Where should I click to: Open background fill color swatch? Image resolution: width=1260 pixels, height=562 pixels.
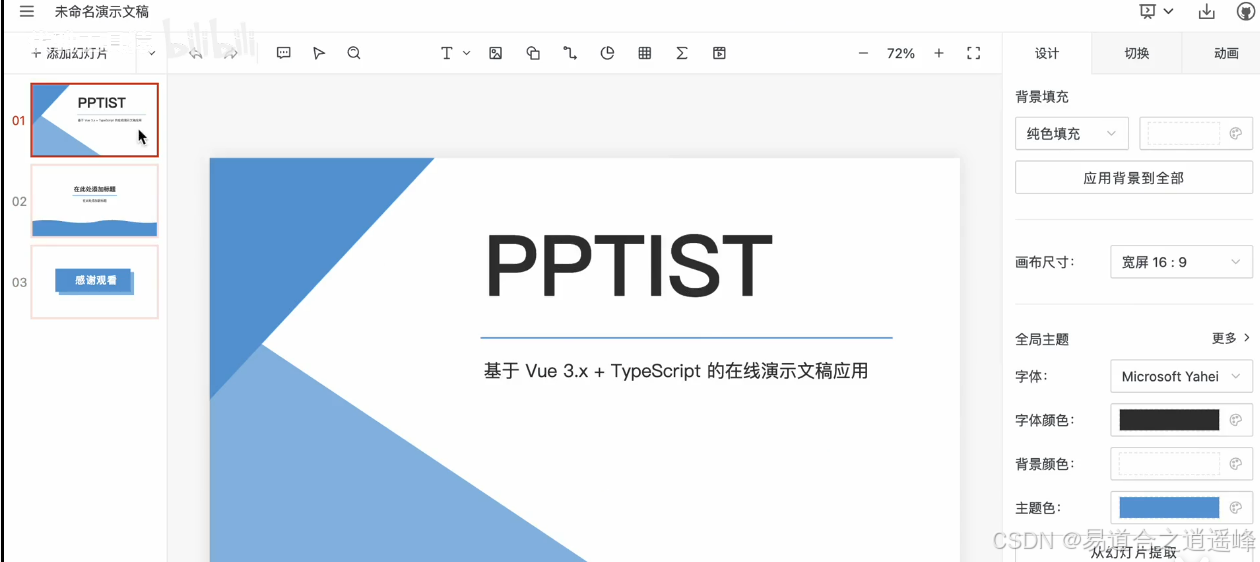tap(1196, 134)
